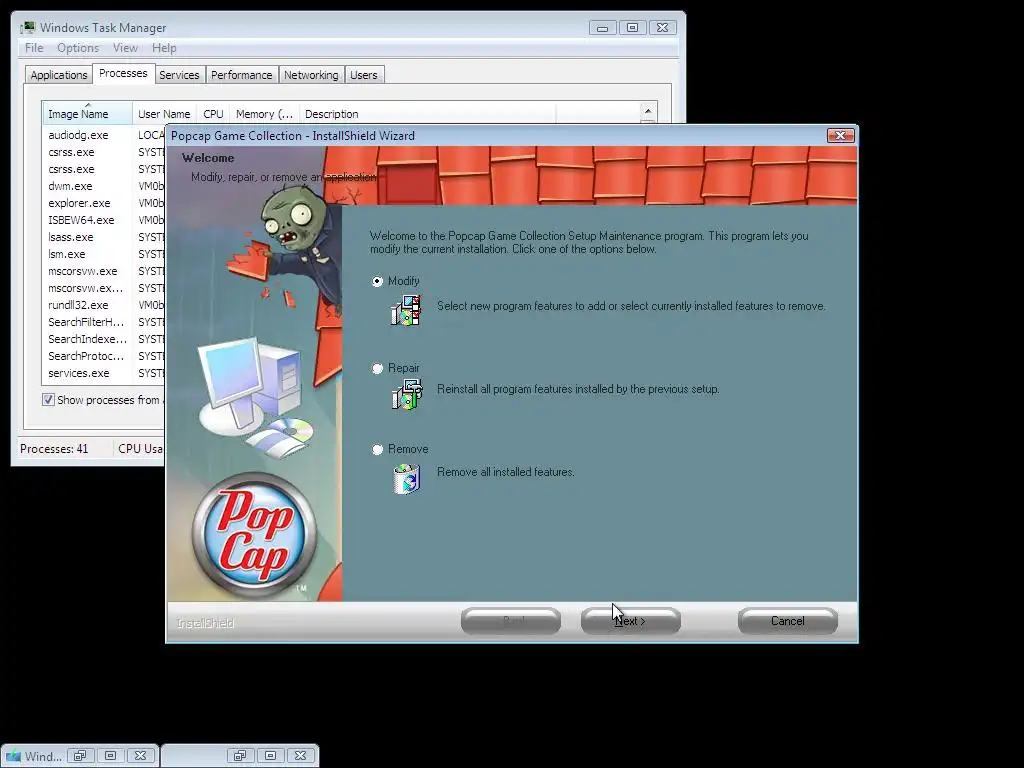Open the File menu in Task Manager

pos(34,48)
